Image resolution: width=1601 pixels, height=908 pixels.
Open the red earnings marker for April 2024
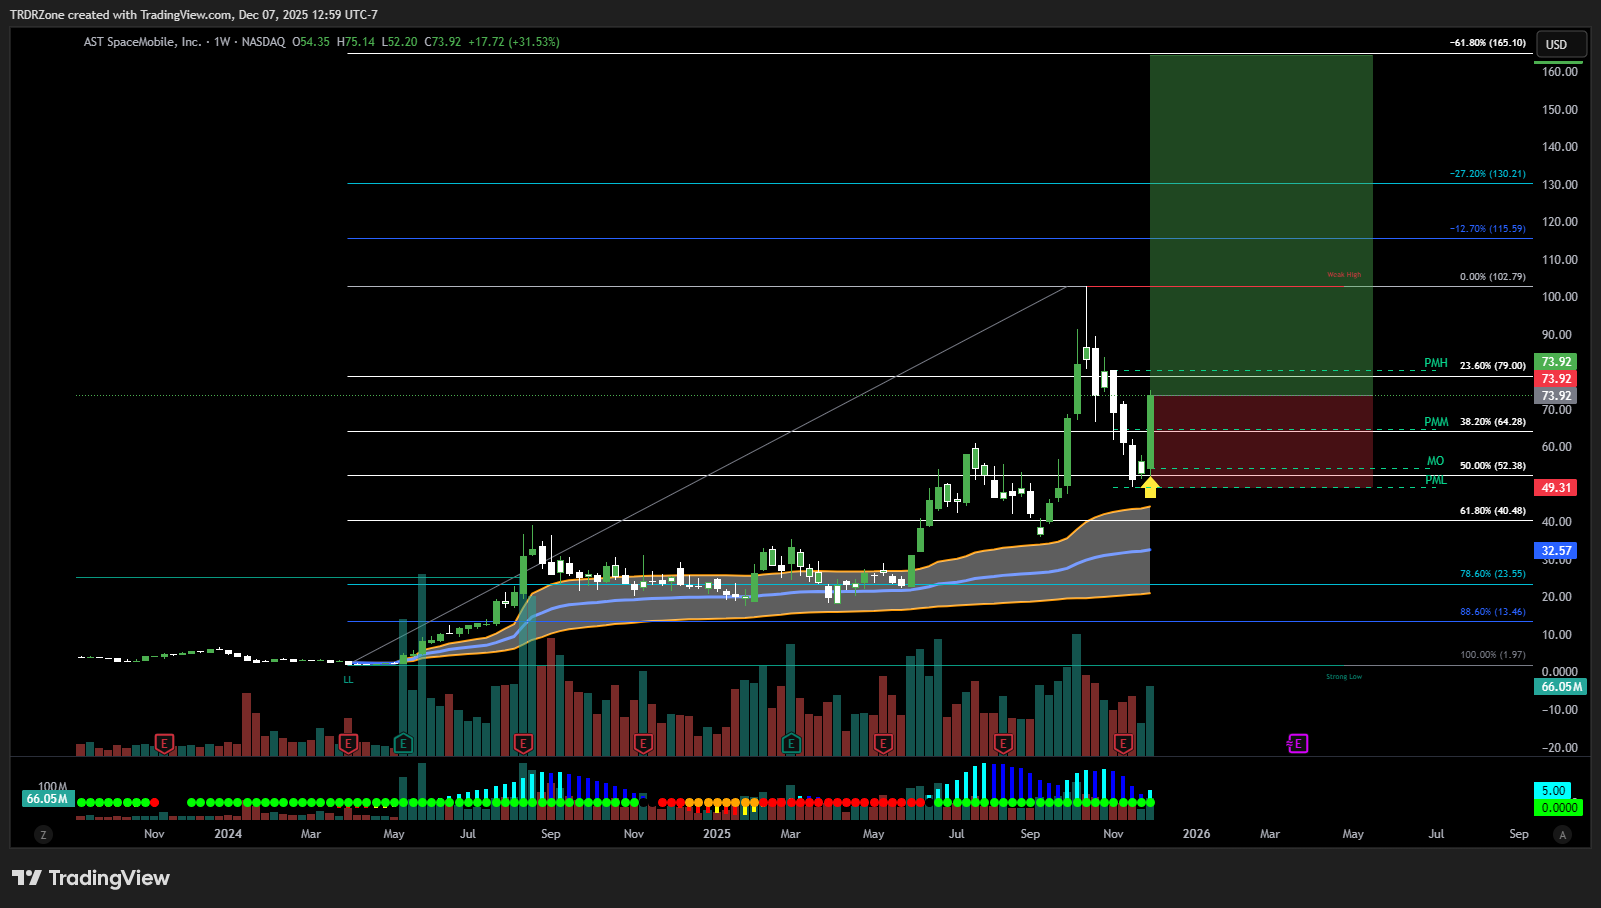[x=348, y=743]
